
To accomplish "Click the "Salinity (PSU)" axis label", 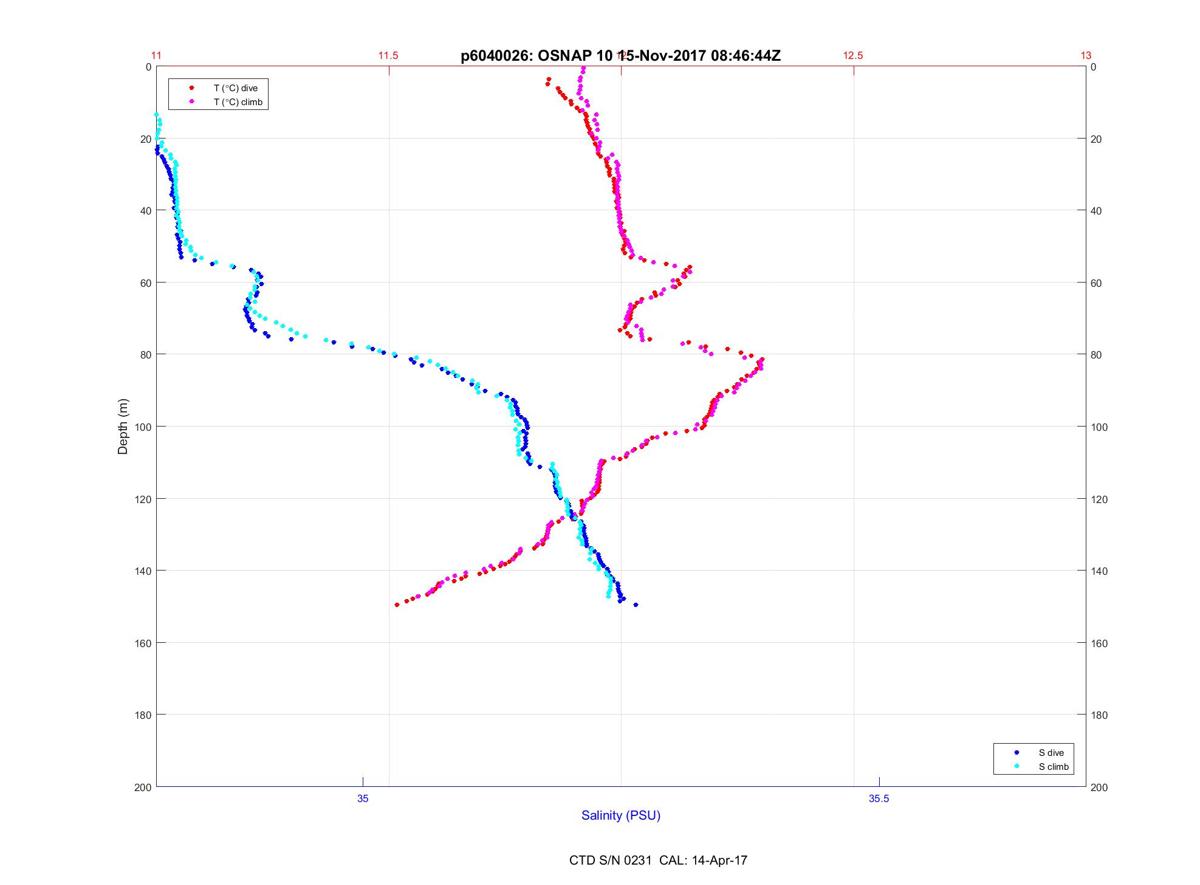I will [621, 816].
